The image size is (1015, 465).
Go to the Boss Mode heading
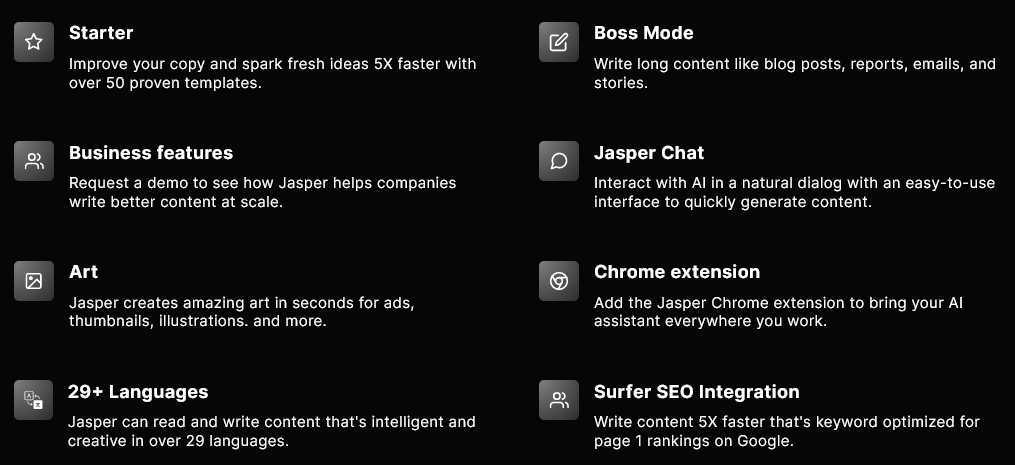pos(643,33)
